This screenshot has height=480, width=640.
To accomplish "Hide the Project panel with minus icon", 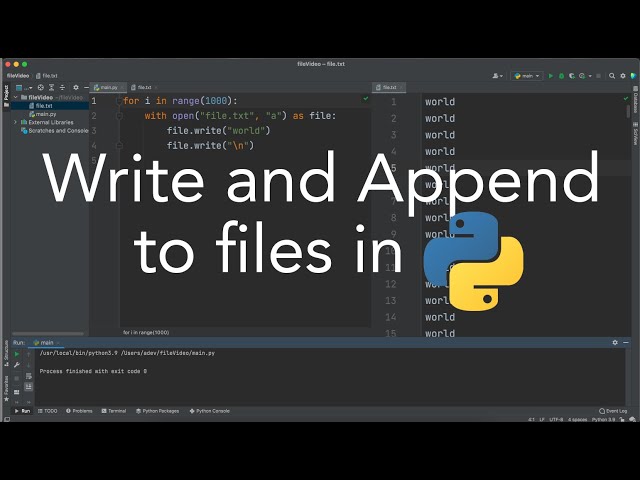I will click(86, 87).
